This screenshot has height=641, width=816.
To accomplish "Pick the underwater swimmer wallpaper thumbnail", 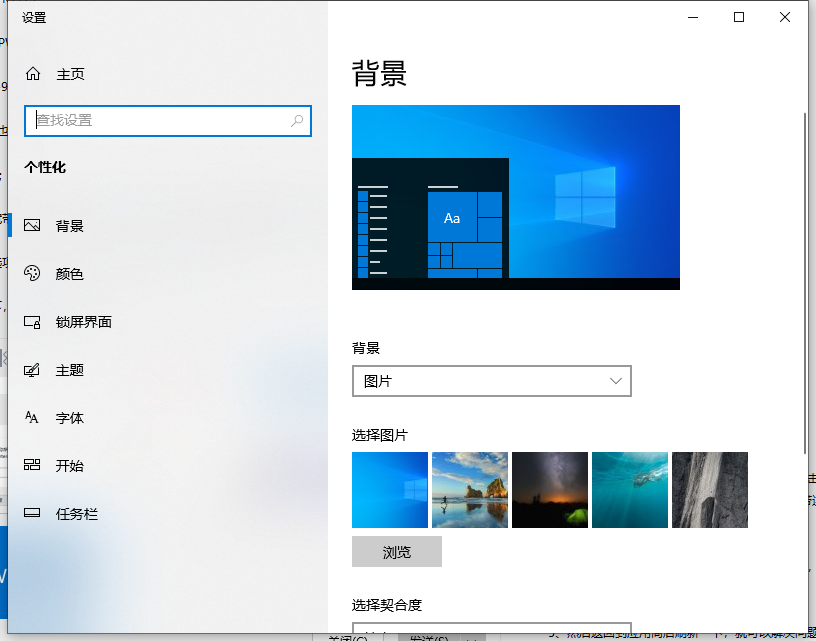I will tap(630, 490).
